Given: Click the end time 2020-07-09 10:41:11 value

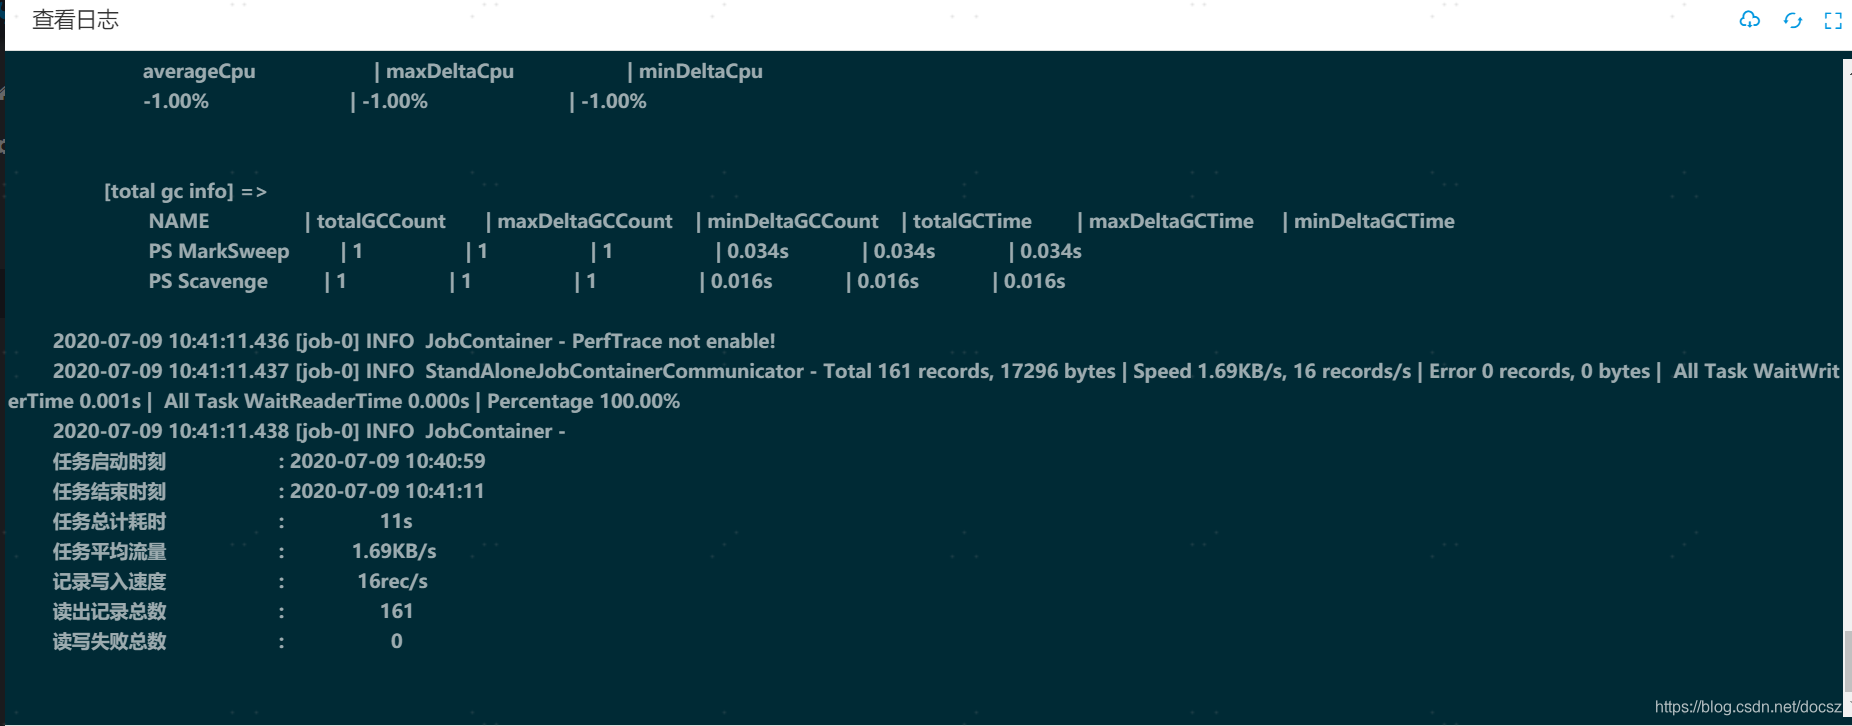Looking at the screenshot, I should tap(387, 491).
